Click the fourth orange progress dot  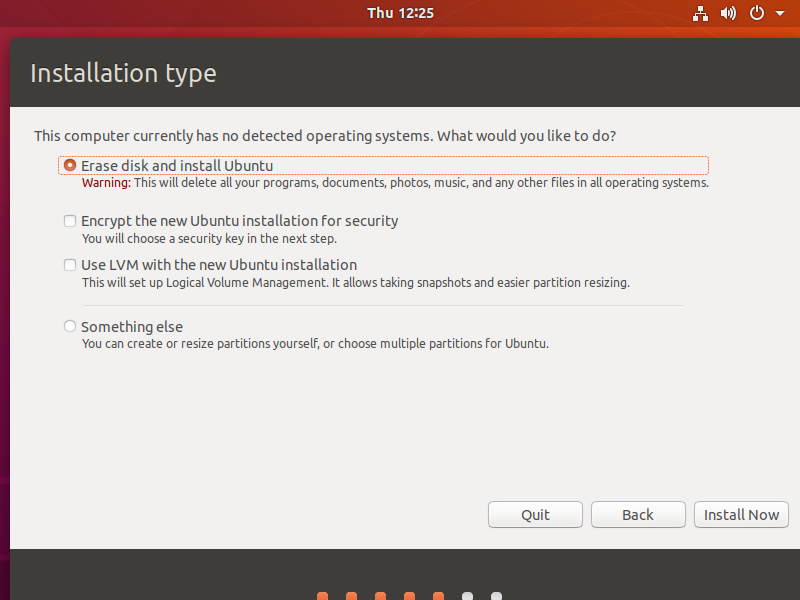409,597
